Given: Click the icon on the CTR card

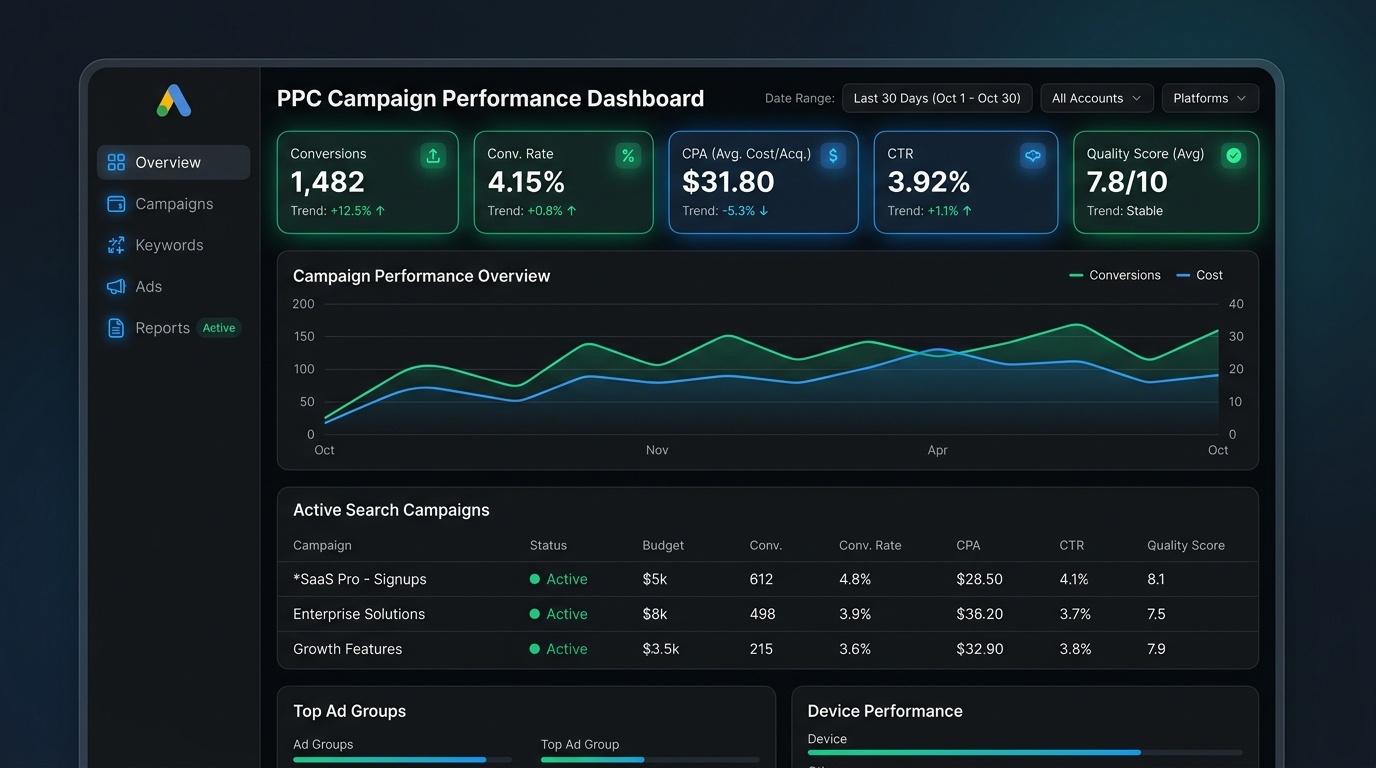Looking at the screenshot, I should point(1033,155).
